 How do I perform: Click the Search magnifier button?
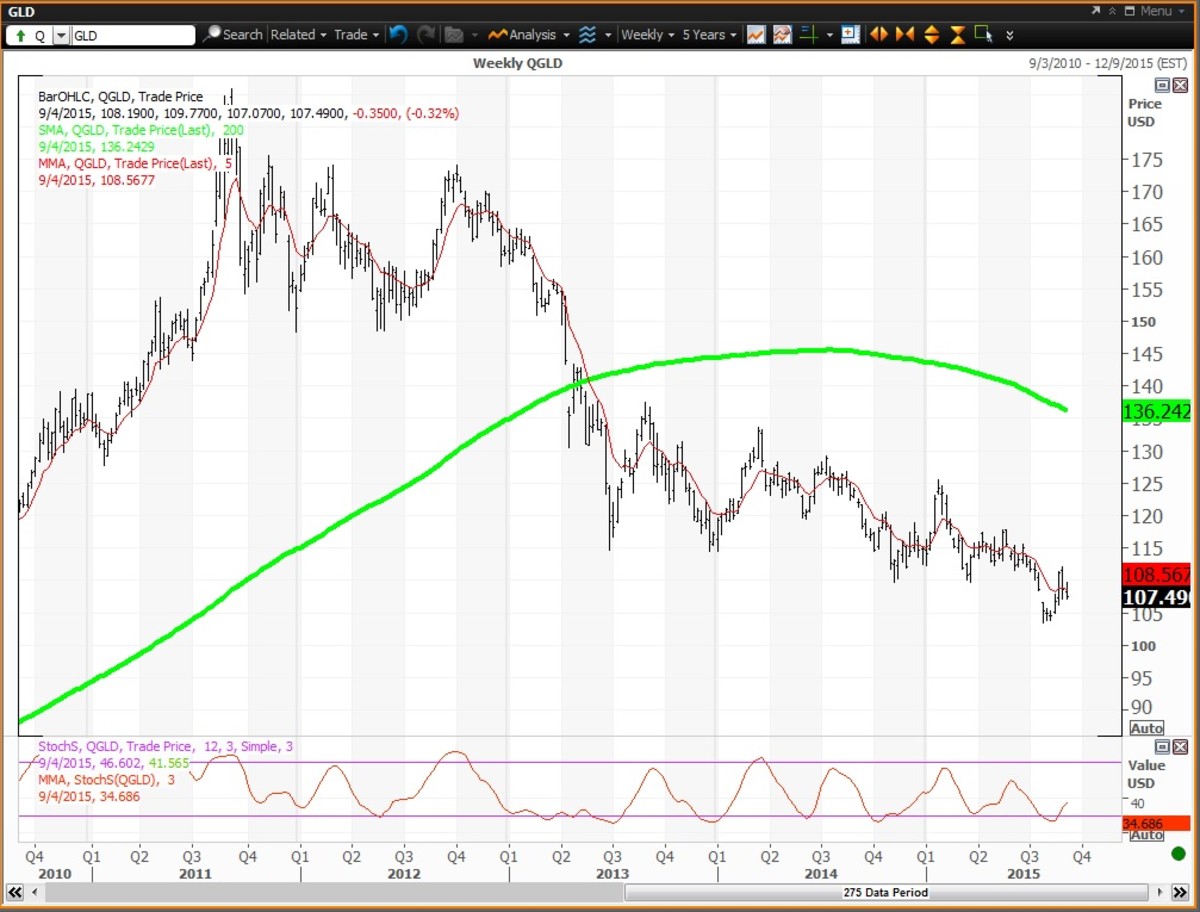click(232, 34)
